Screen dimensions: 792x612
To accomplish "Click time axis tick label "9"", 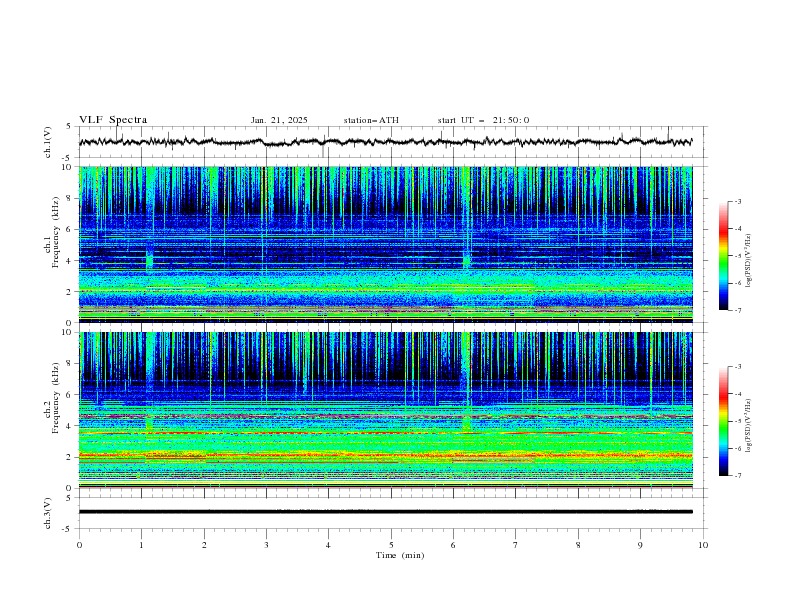I will 640,545.
